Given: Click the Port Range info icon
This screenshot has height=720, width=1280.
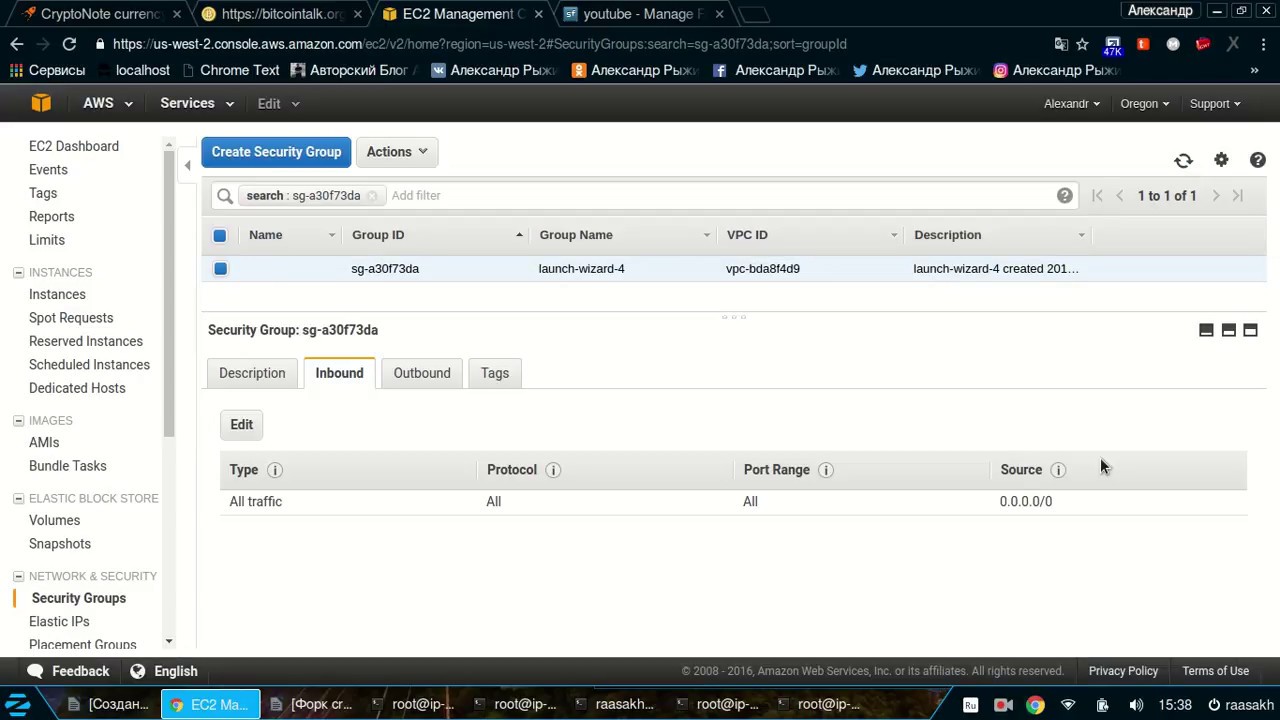Looking at the screenshot, I should coord(826,470).
